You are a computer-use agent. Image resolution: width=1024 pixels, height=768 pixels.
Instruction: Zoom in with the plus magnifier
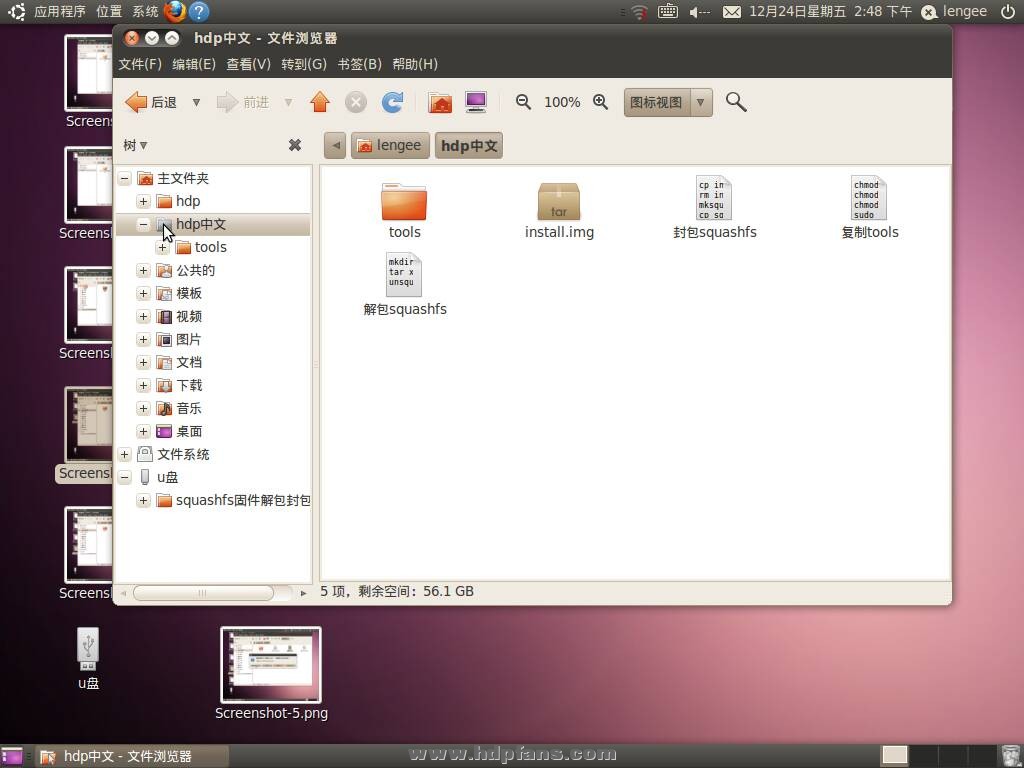pyautogui.click(x=601, y=102)
